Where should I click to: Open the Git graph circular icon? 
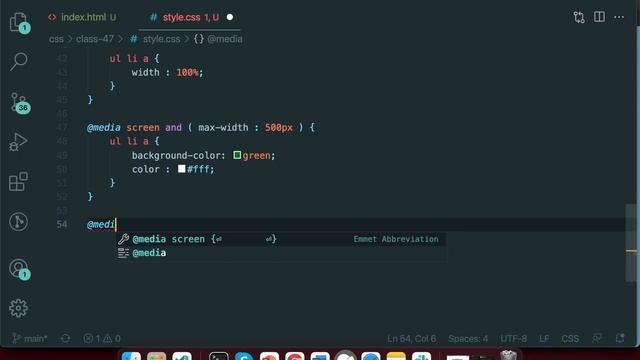tap(18, 222)
